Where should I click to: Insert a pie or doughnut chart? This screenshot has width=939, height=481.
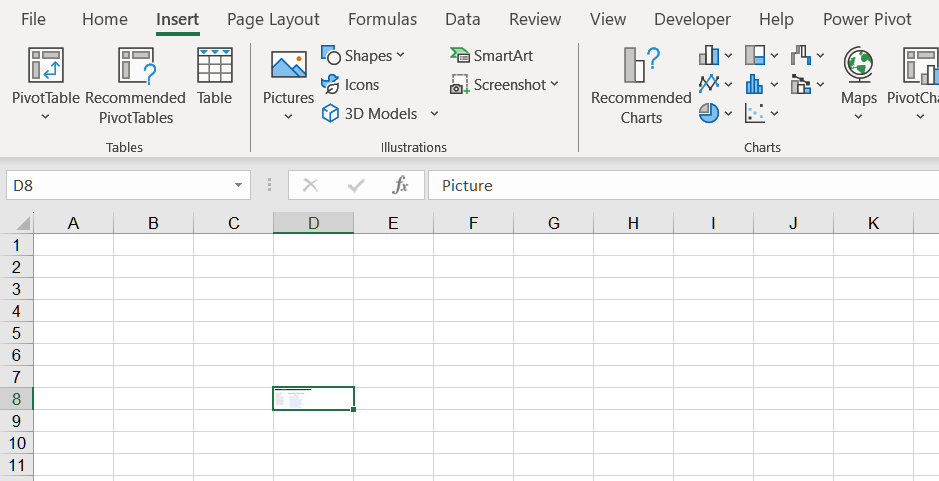pos(709,113)
